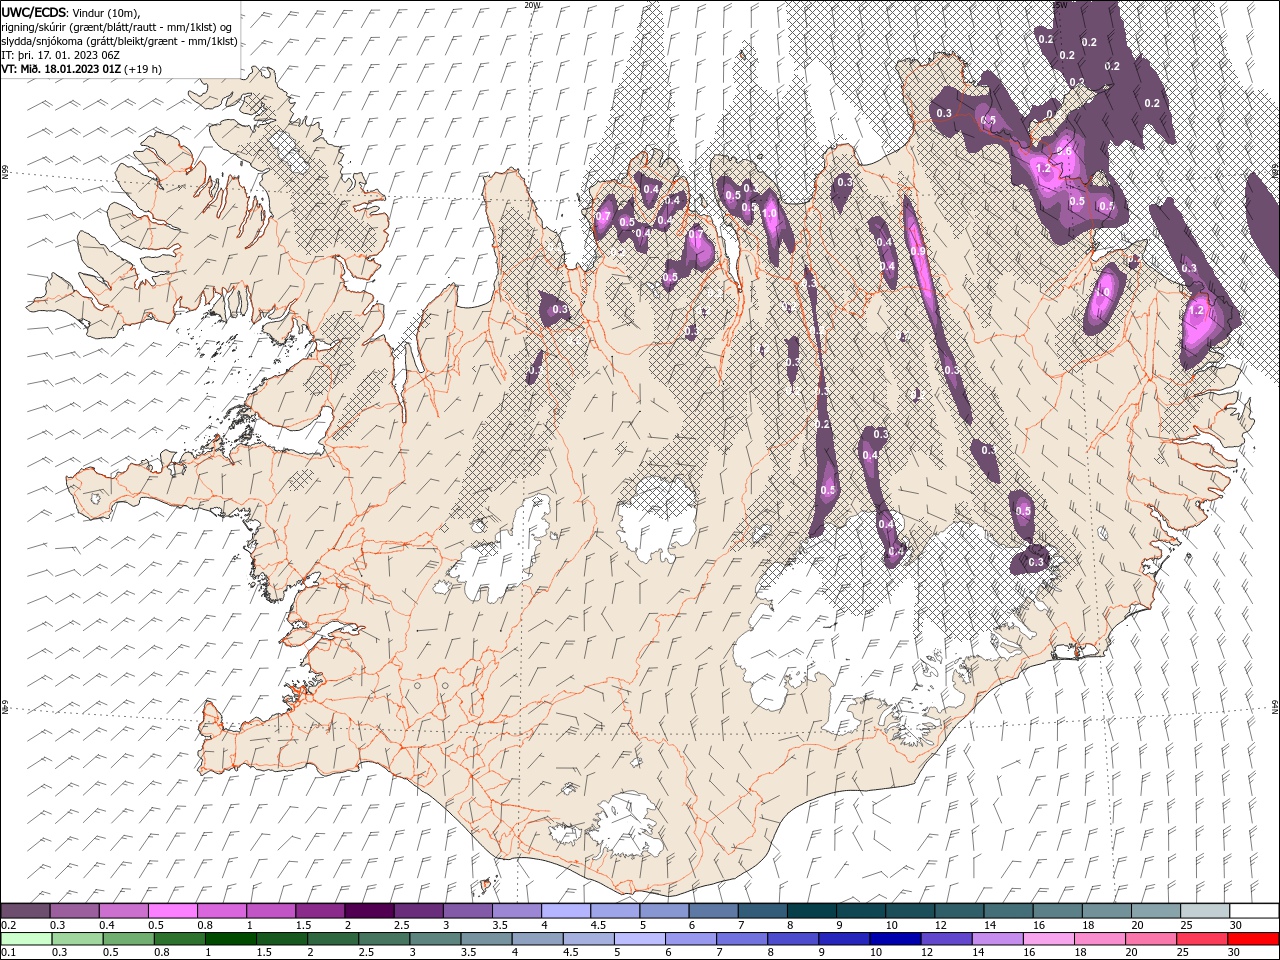Select the dark teal 8–9 swatch in upper legend row
Image resolution: width=1280 pixels, height=960 pixels.
point(812,911)
